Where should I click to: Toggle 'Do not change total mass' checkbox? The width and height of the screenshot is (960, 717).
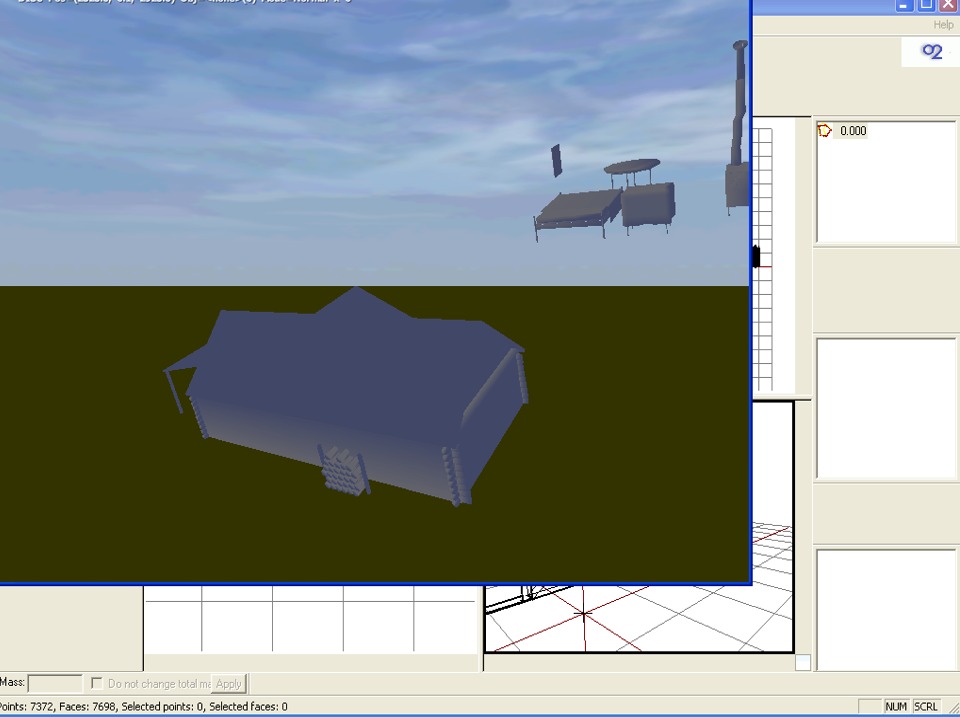coord(97,684)
